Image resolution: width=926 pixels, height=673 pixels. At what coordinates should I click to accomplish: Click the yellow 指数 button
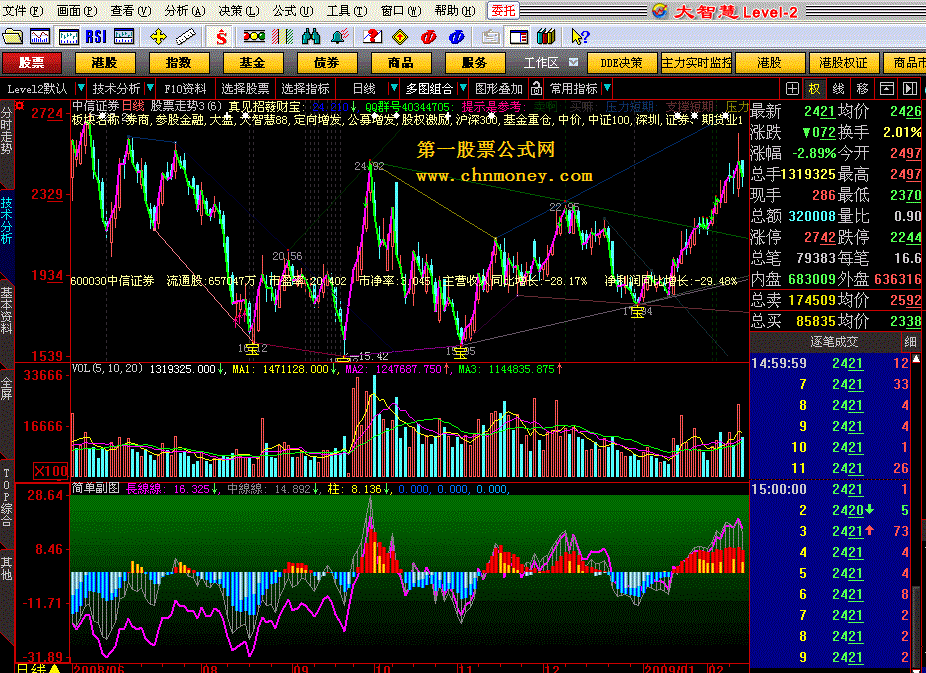click(178, 63)
